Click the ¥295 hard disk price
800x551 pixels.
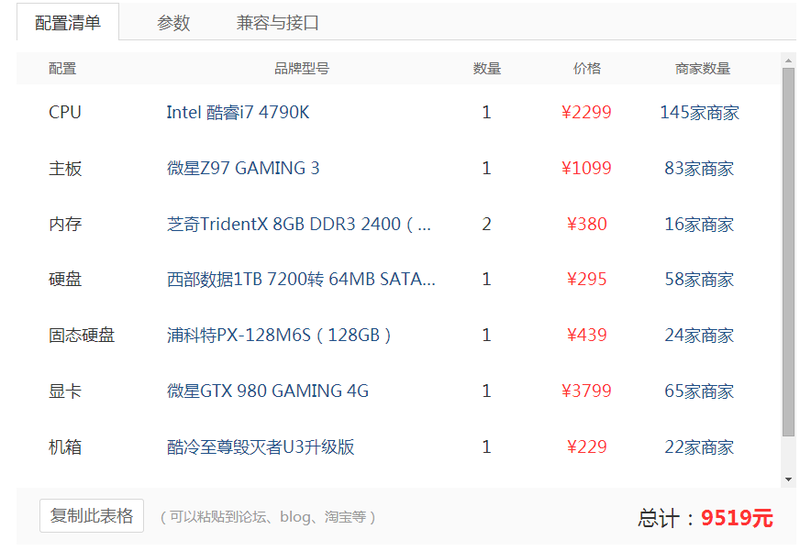tap(587, 279)
